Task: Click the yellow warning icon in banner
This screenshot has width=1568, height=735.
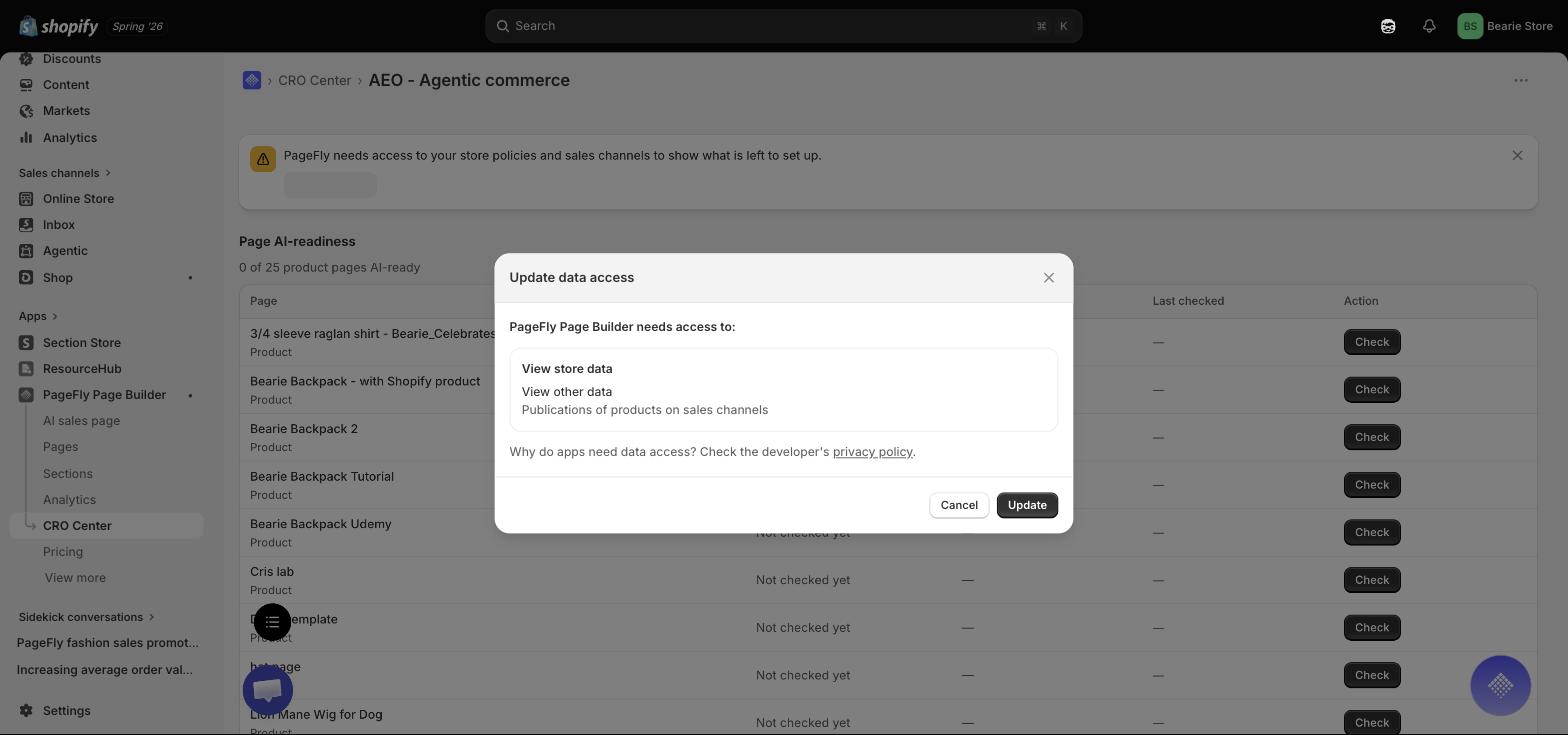Action: (263, 159)
